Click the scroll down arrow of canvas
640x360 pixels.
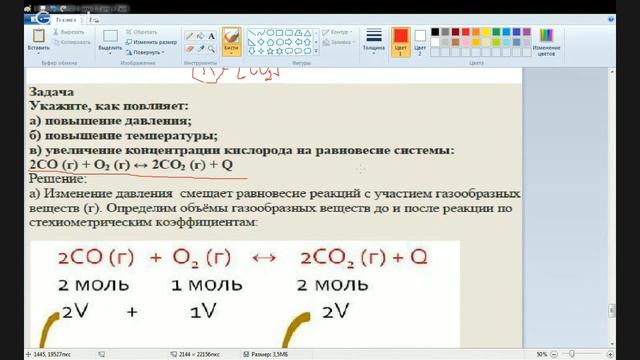pyautogui.click(x=611, y=344)
